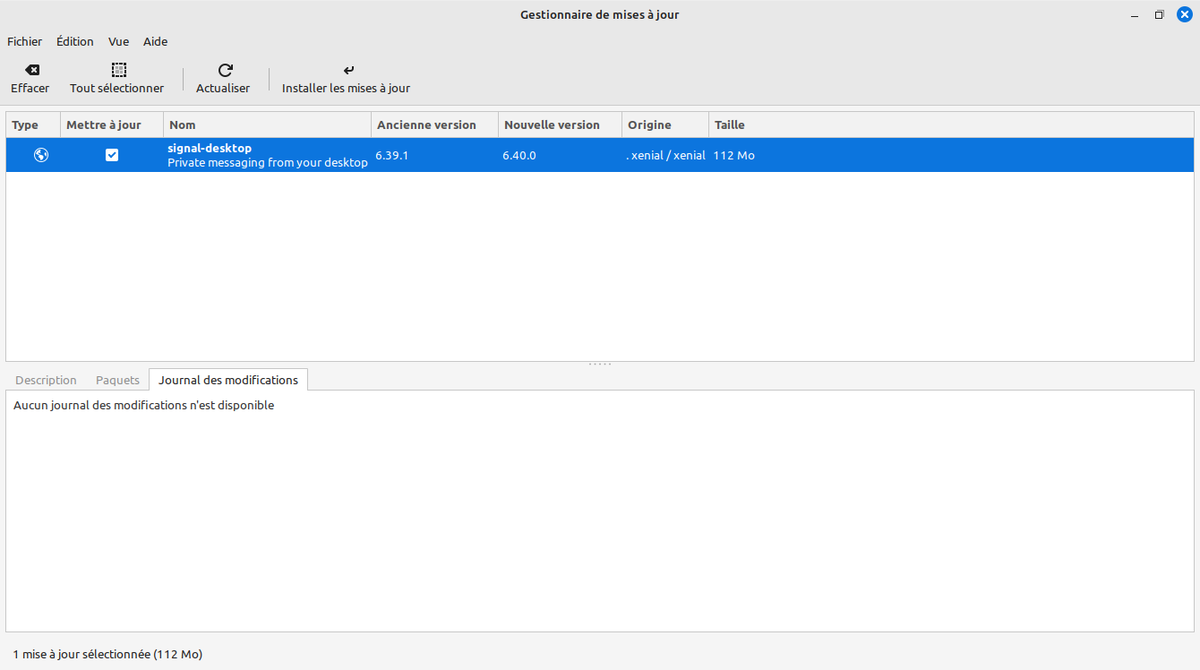
Task: Sort by the Type column header
Action: point(32,125)
